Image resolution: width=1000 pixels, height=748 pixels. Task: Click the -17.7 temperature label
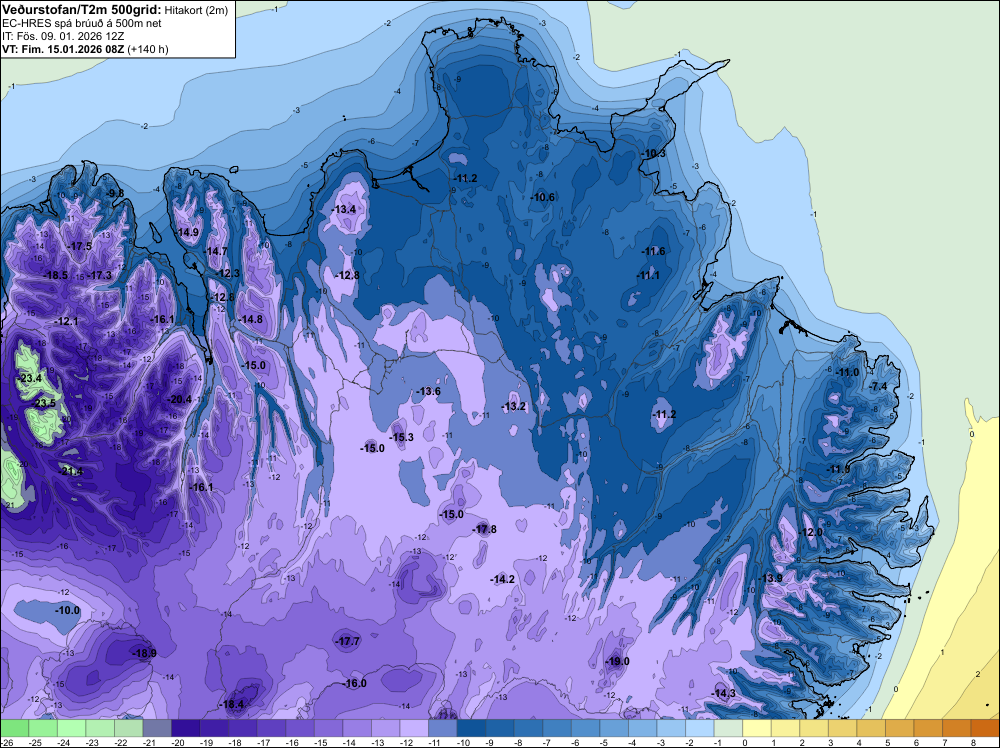pyautogui.click(x=347, y=642)
